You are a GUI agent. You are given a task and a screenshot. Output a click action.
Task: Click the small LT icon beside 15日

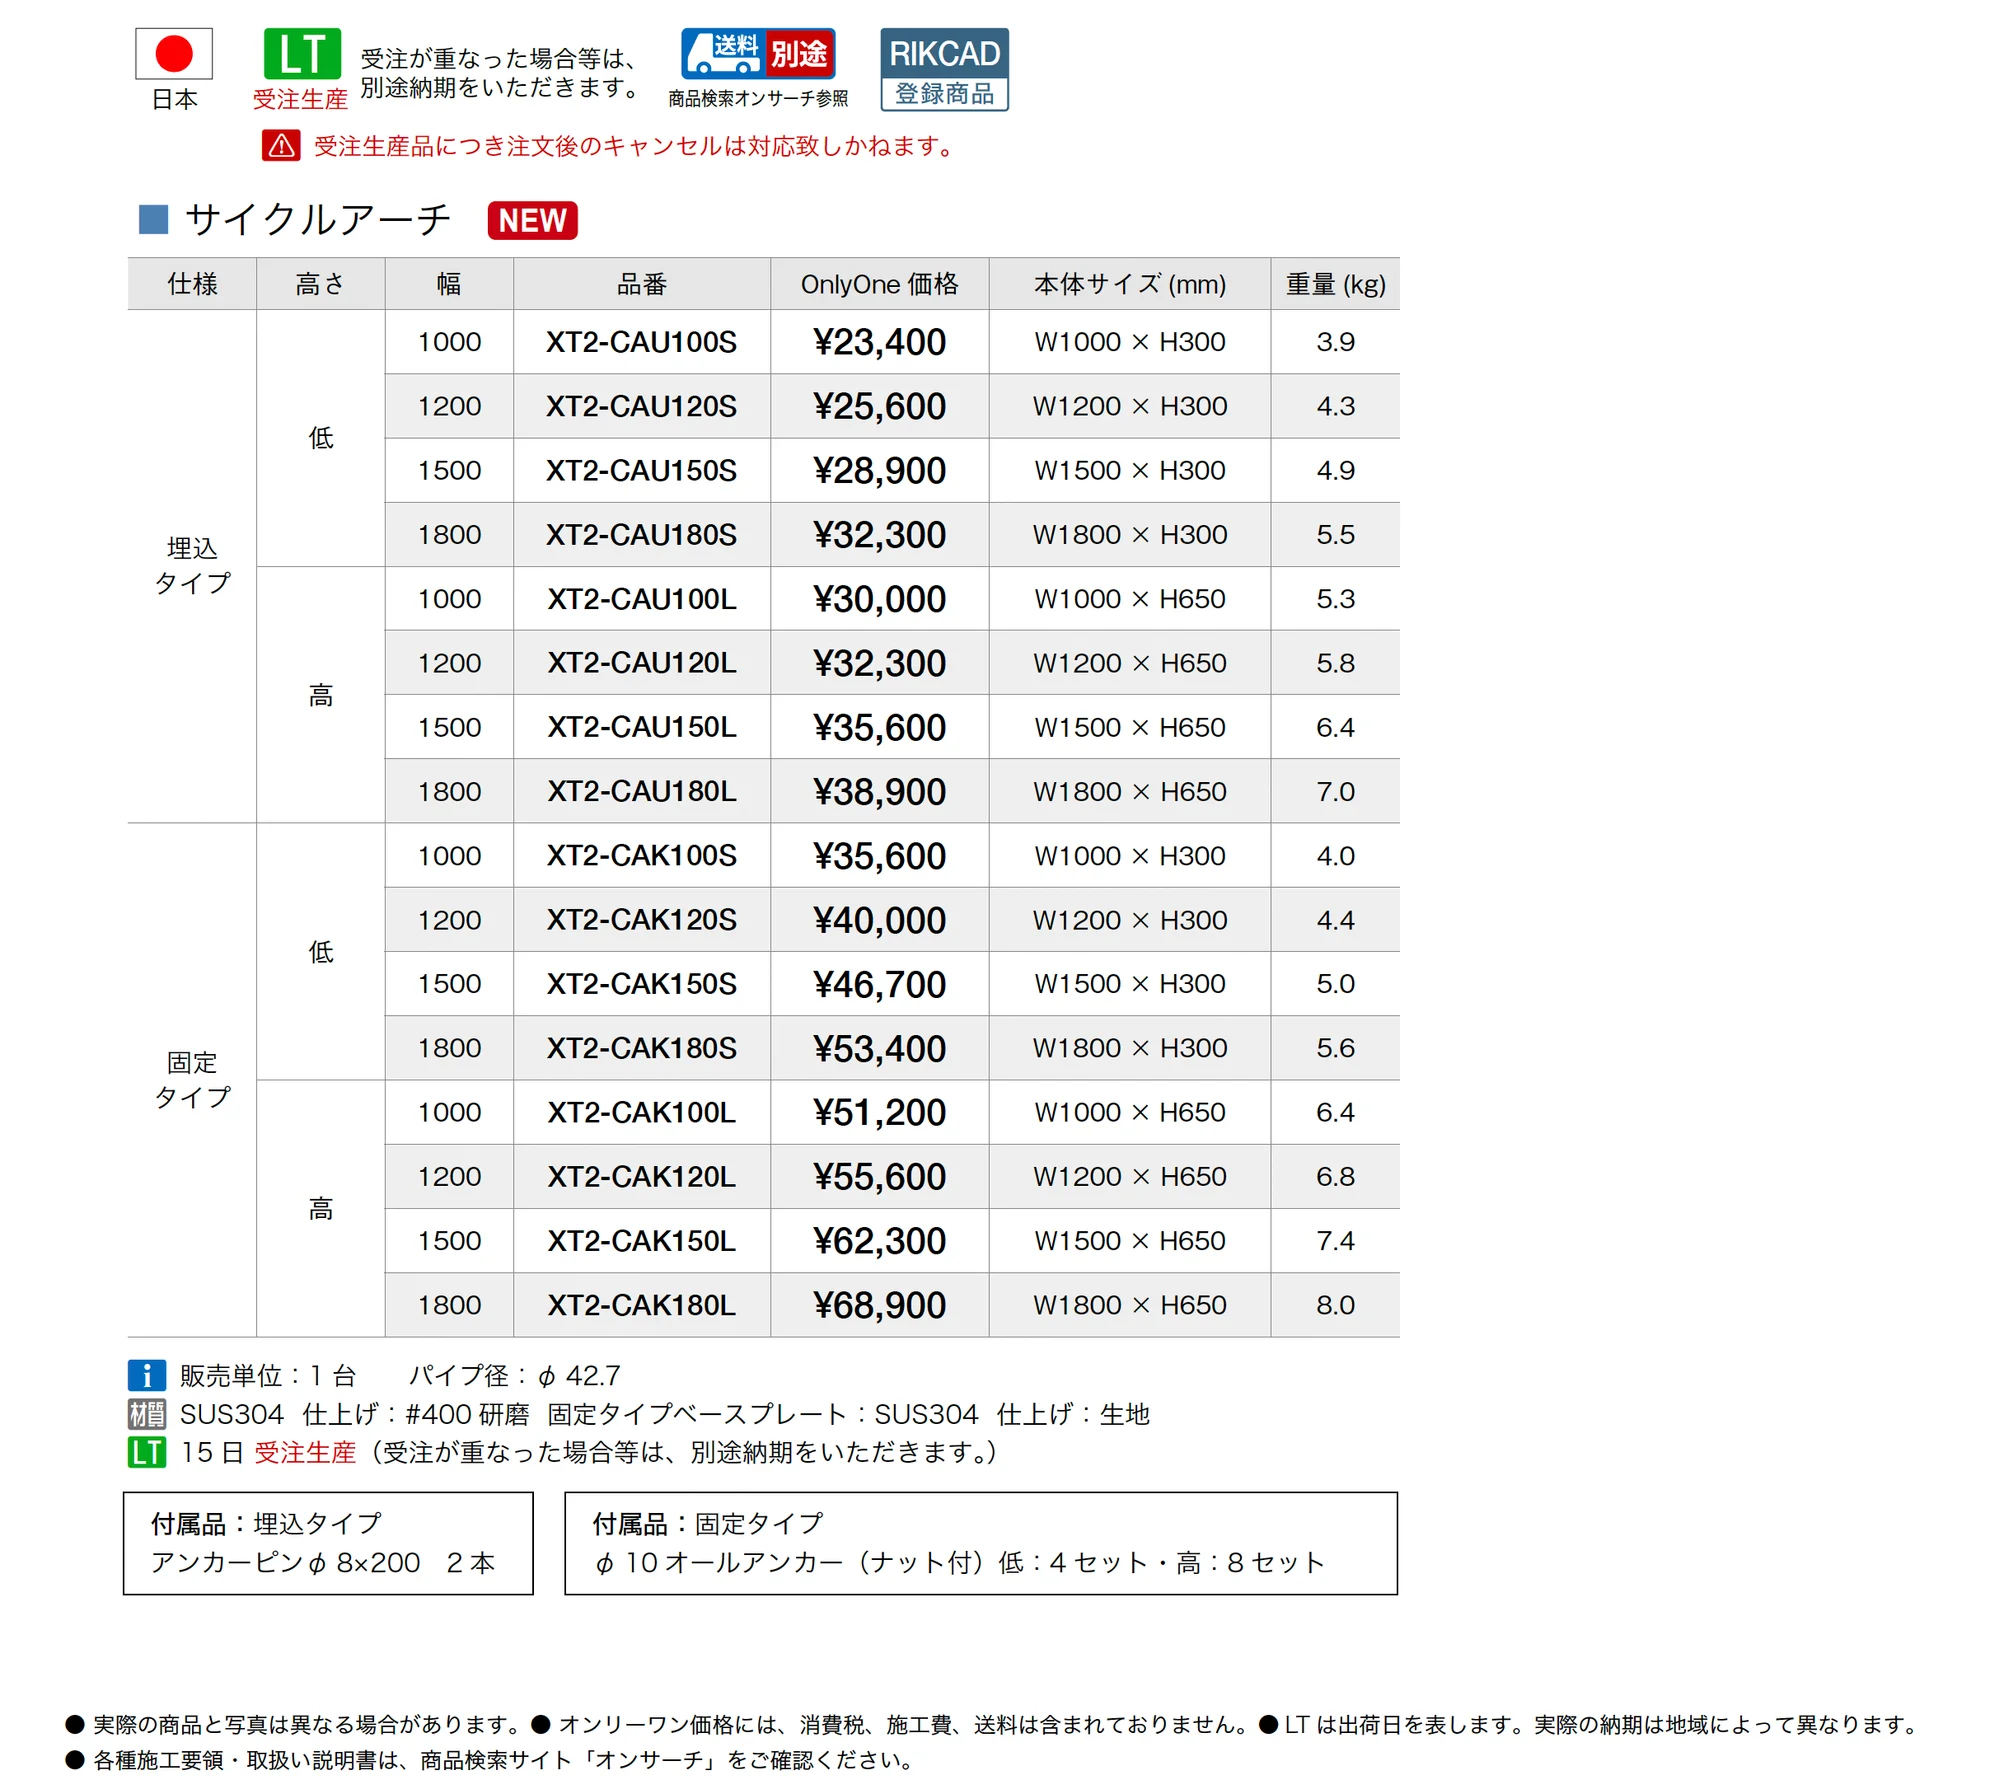(x=147, y=1452)
